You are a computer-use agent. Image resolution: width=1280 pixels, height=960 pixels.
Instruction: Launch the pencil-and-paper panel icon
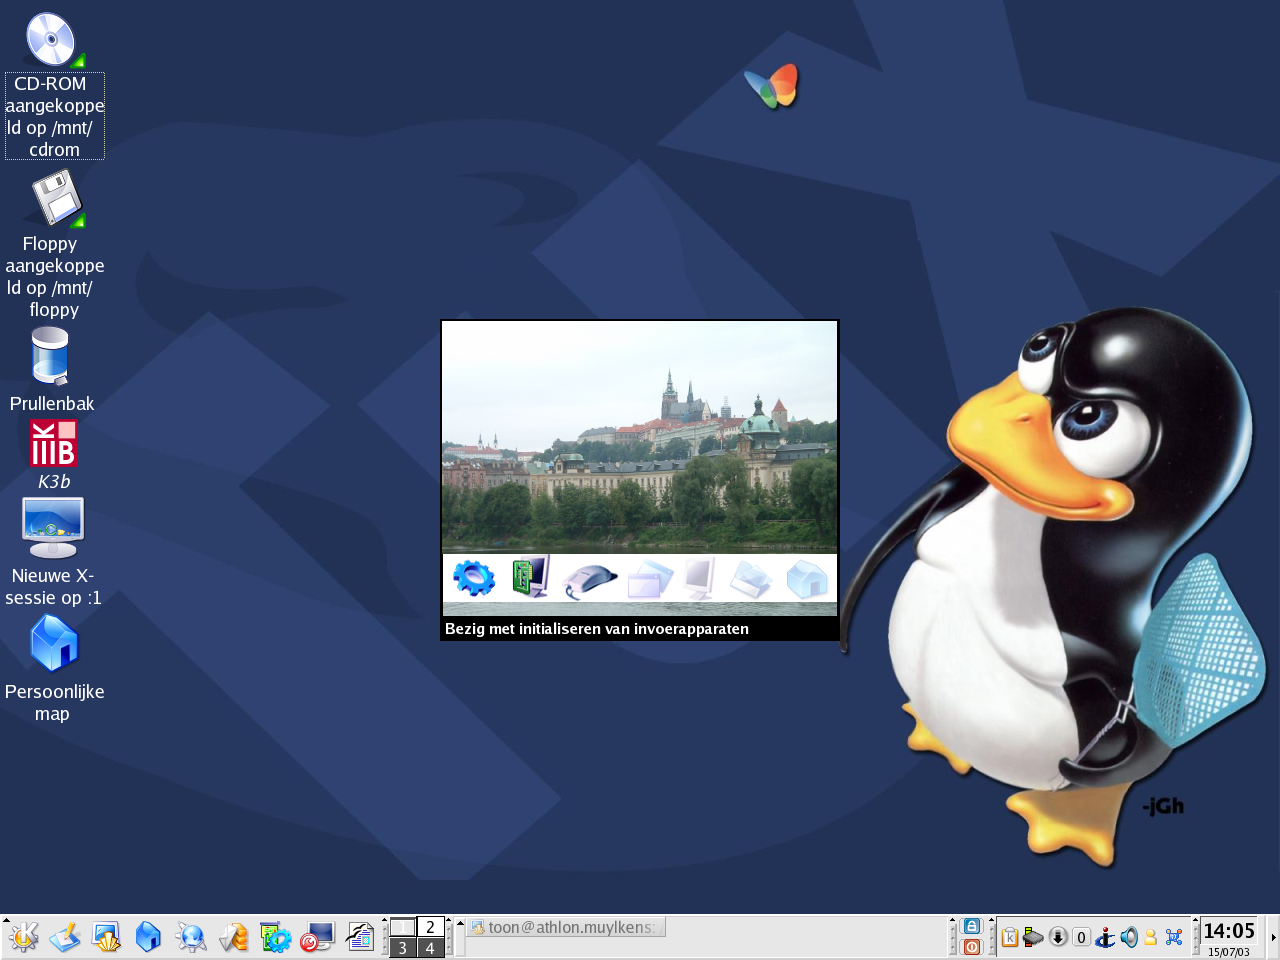65,937
